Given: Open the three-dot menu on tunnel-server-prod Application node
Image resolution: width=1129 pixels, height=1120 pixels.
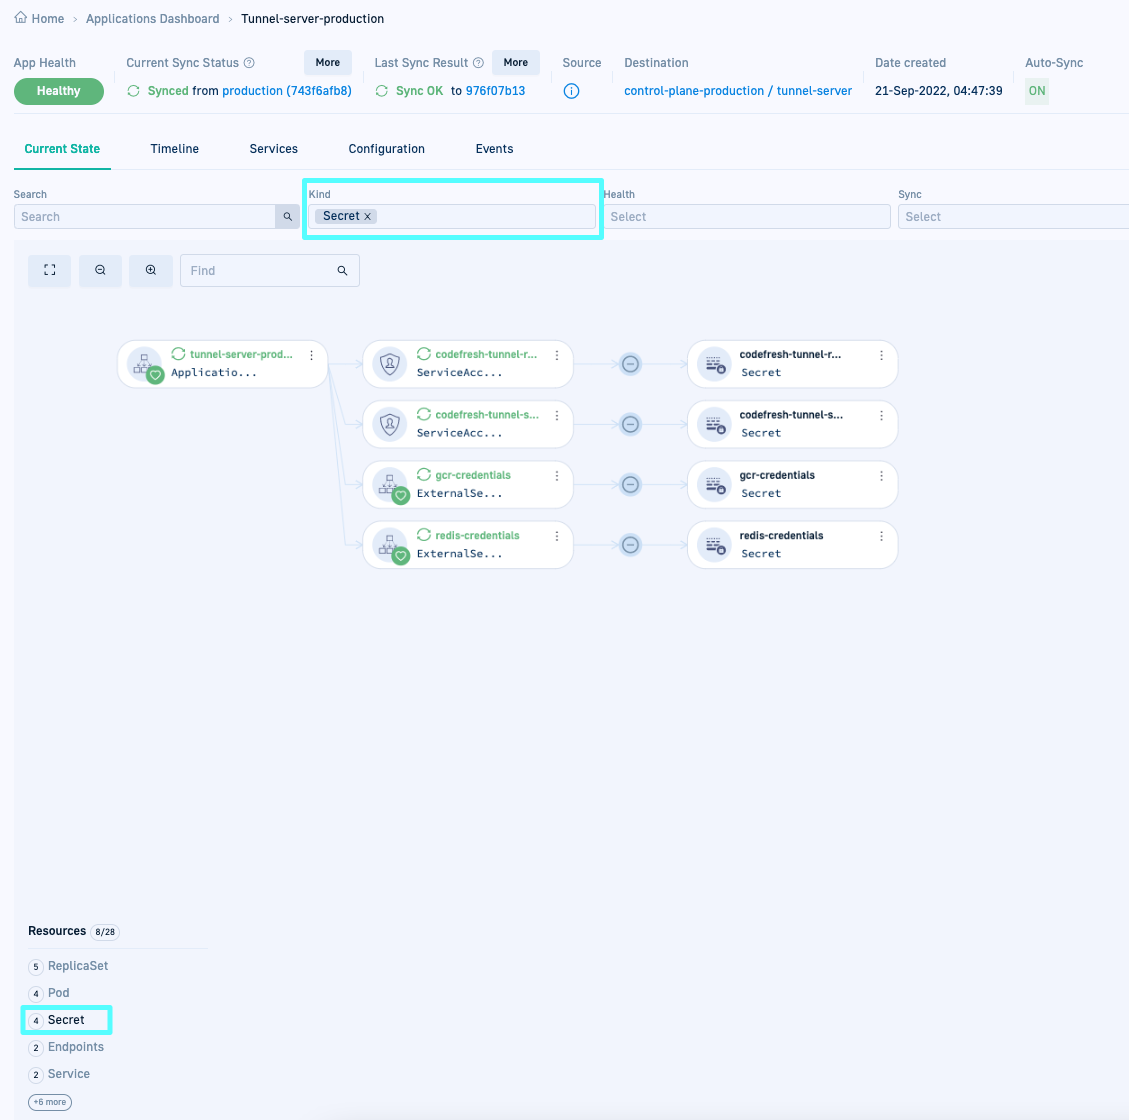Looking at the screenshot, I should 312,355.
